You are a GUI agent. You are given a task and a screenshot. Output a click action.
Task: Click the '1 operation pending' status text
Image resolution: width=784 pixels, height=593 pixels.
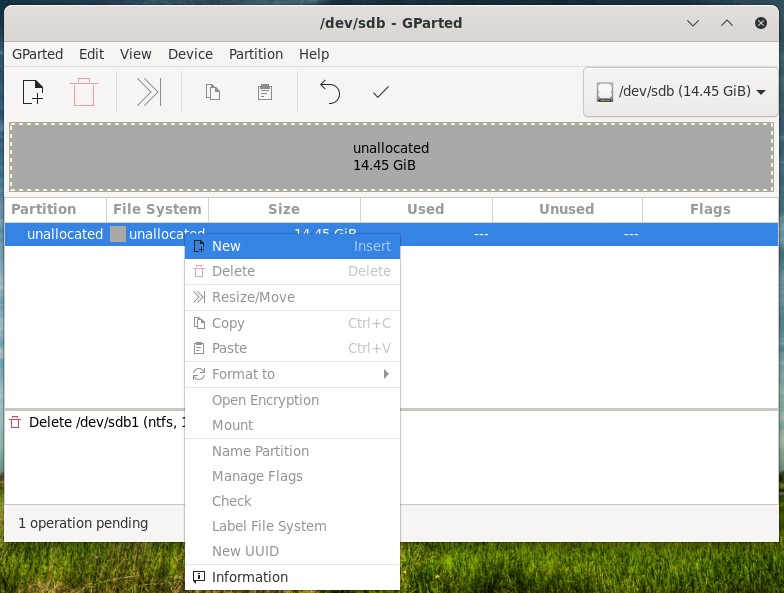pyautogui.click(x=83, y=523)
